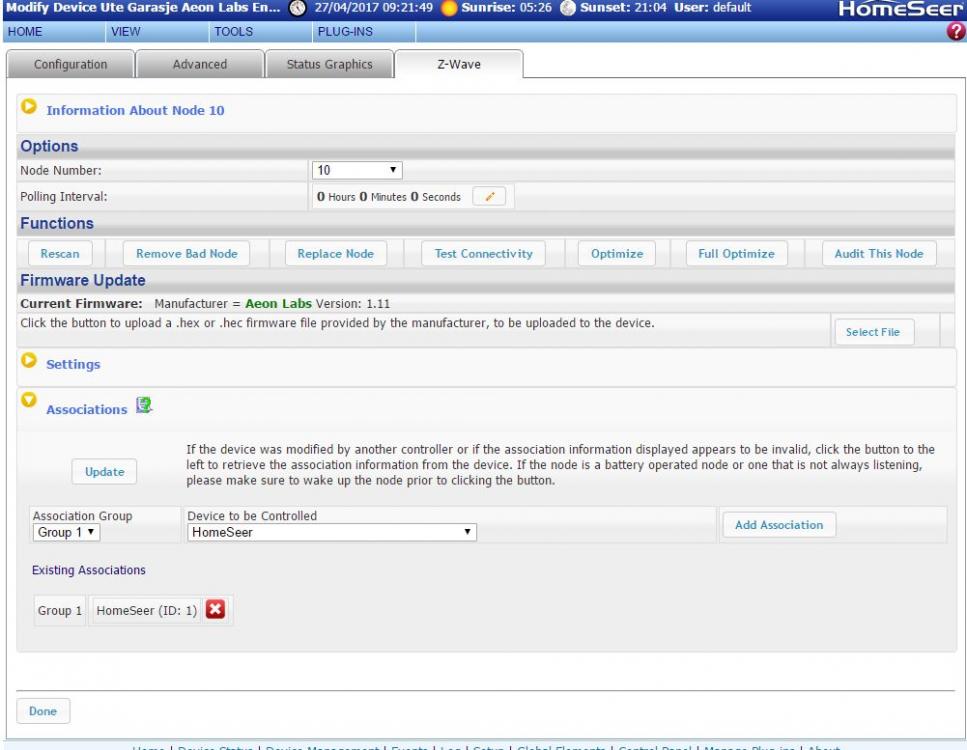Open the Advanced tab

[200, 65]
